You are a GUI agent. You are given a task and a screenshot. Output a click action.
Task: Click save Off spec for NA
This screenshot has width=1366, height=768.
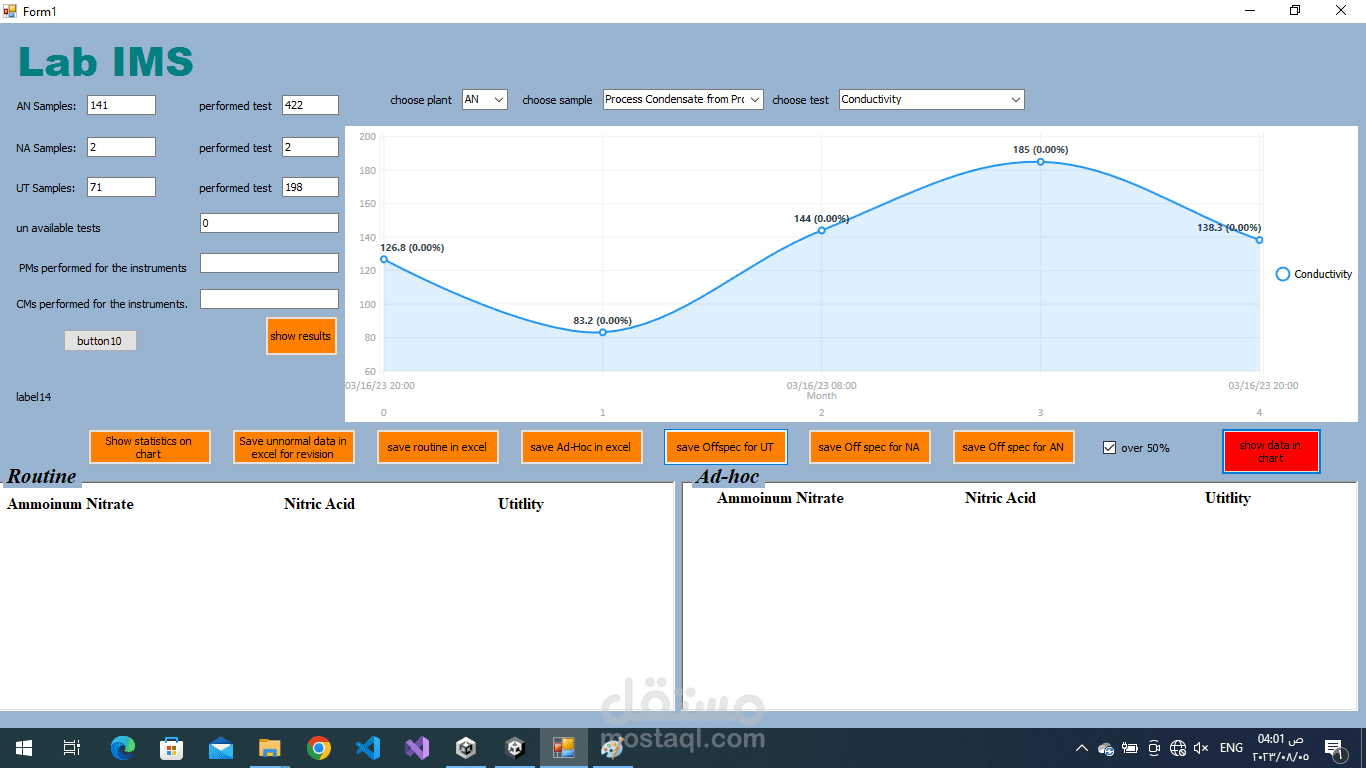click(869, 447)
